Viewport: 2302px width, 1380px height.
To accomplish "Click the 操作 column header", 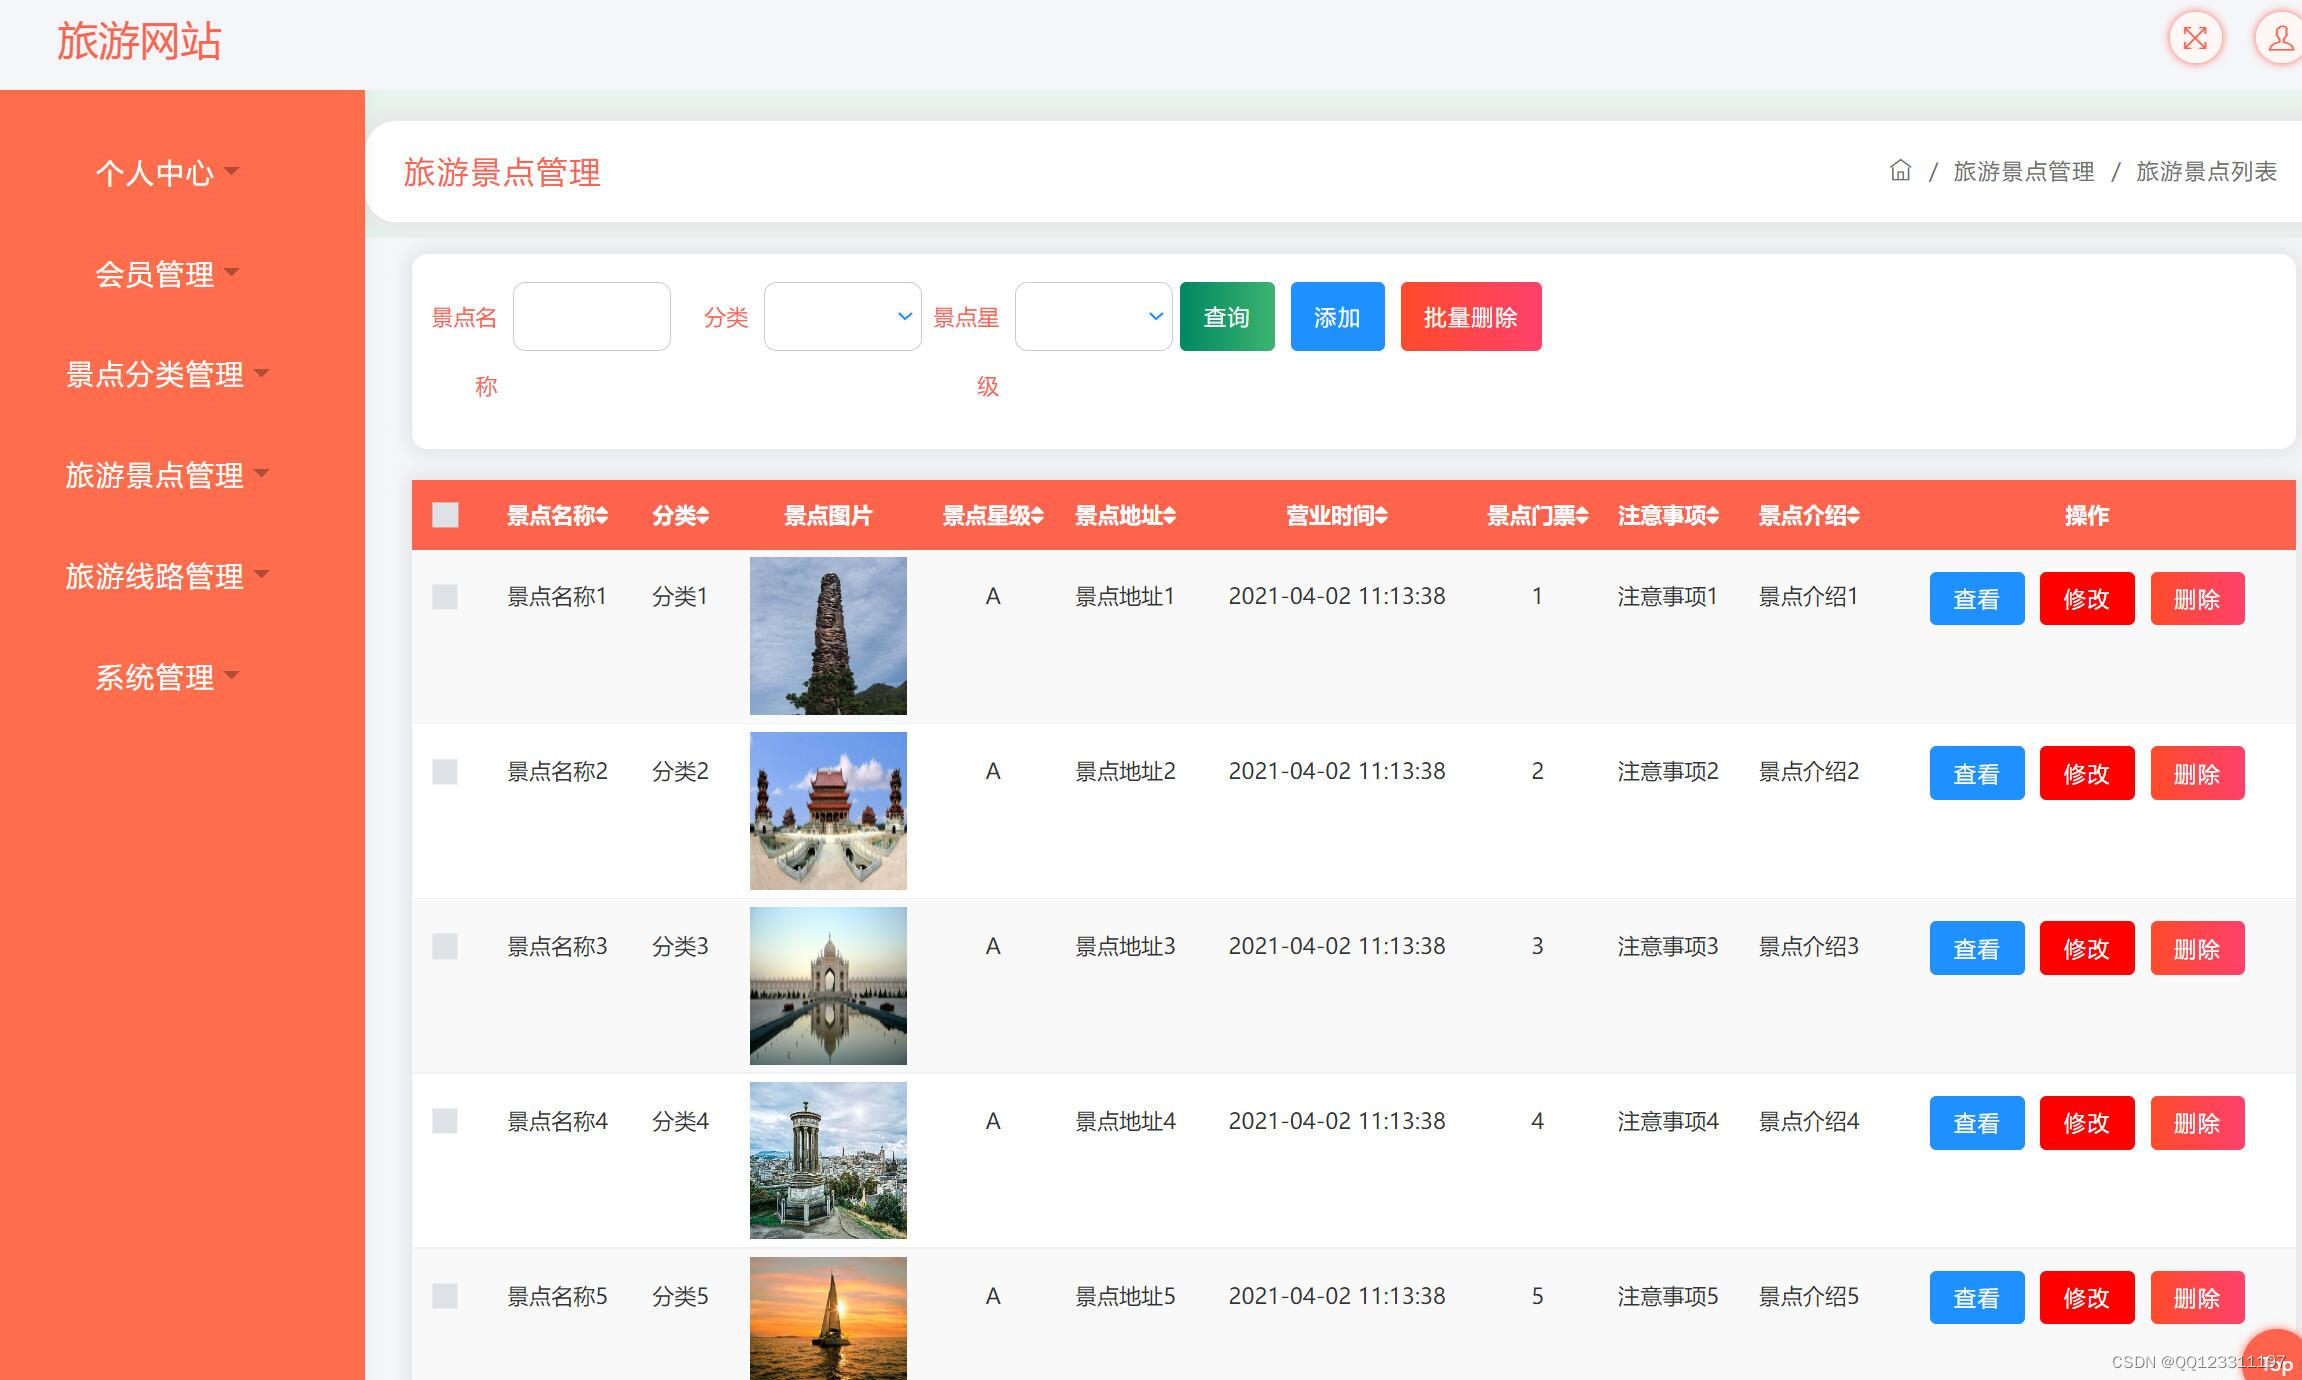I will coord(2087,516).
